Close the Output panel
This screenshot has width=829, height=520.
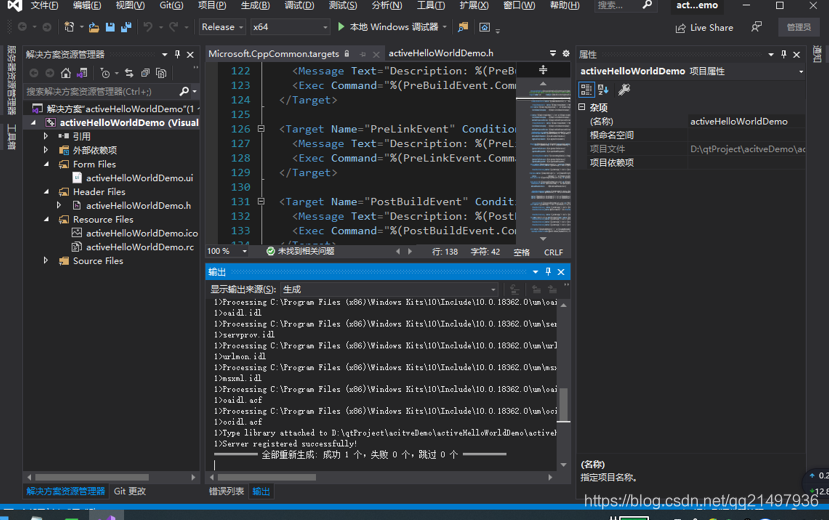pyautogui.click(x=561, y=272)
